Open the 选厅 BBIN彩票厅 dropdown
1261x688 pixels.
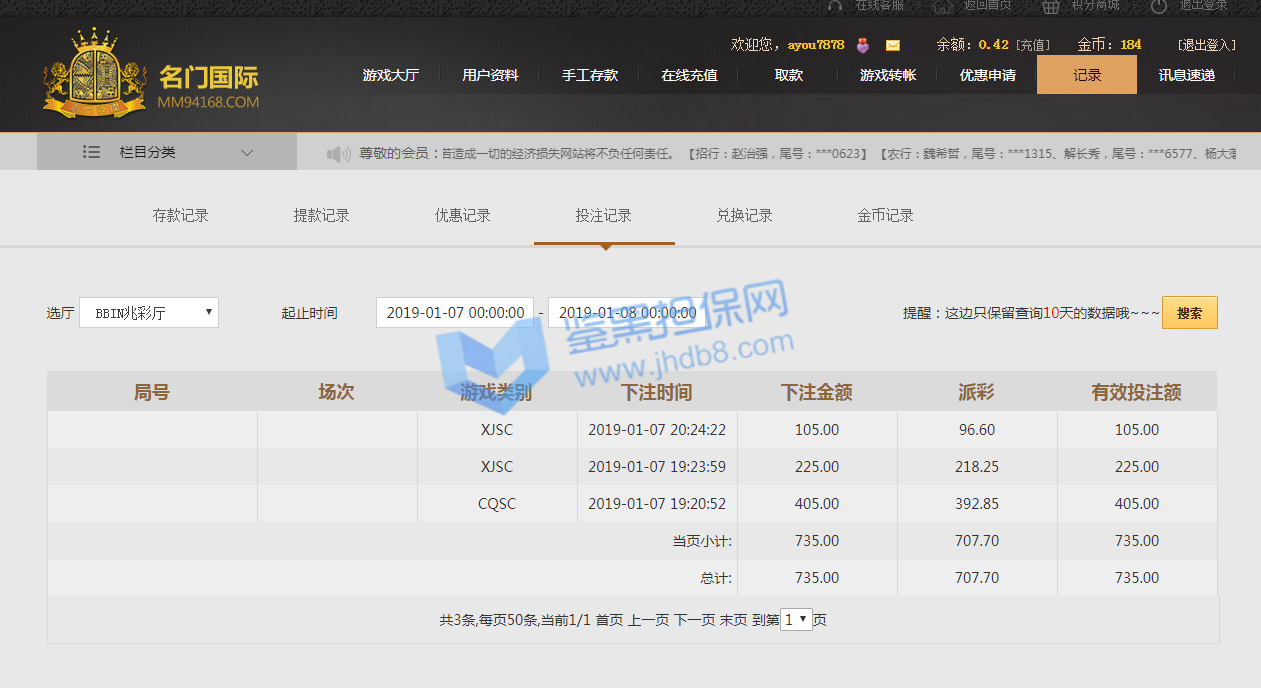coord(149,313)
